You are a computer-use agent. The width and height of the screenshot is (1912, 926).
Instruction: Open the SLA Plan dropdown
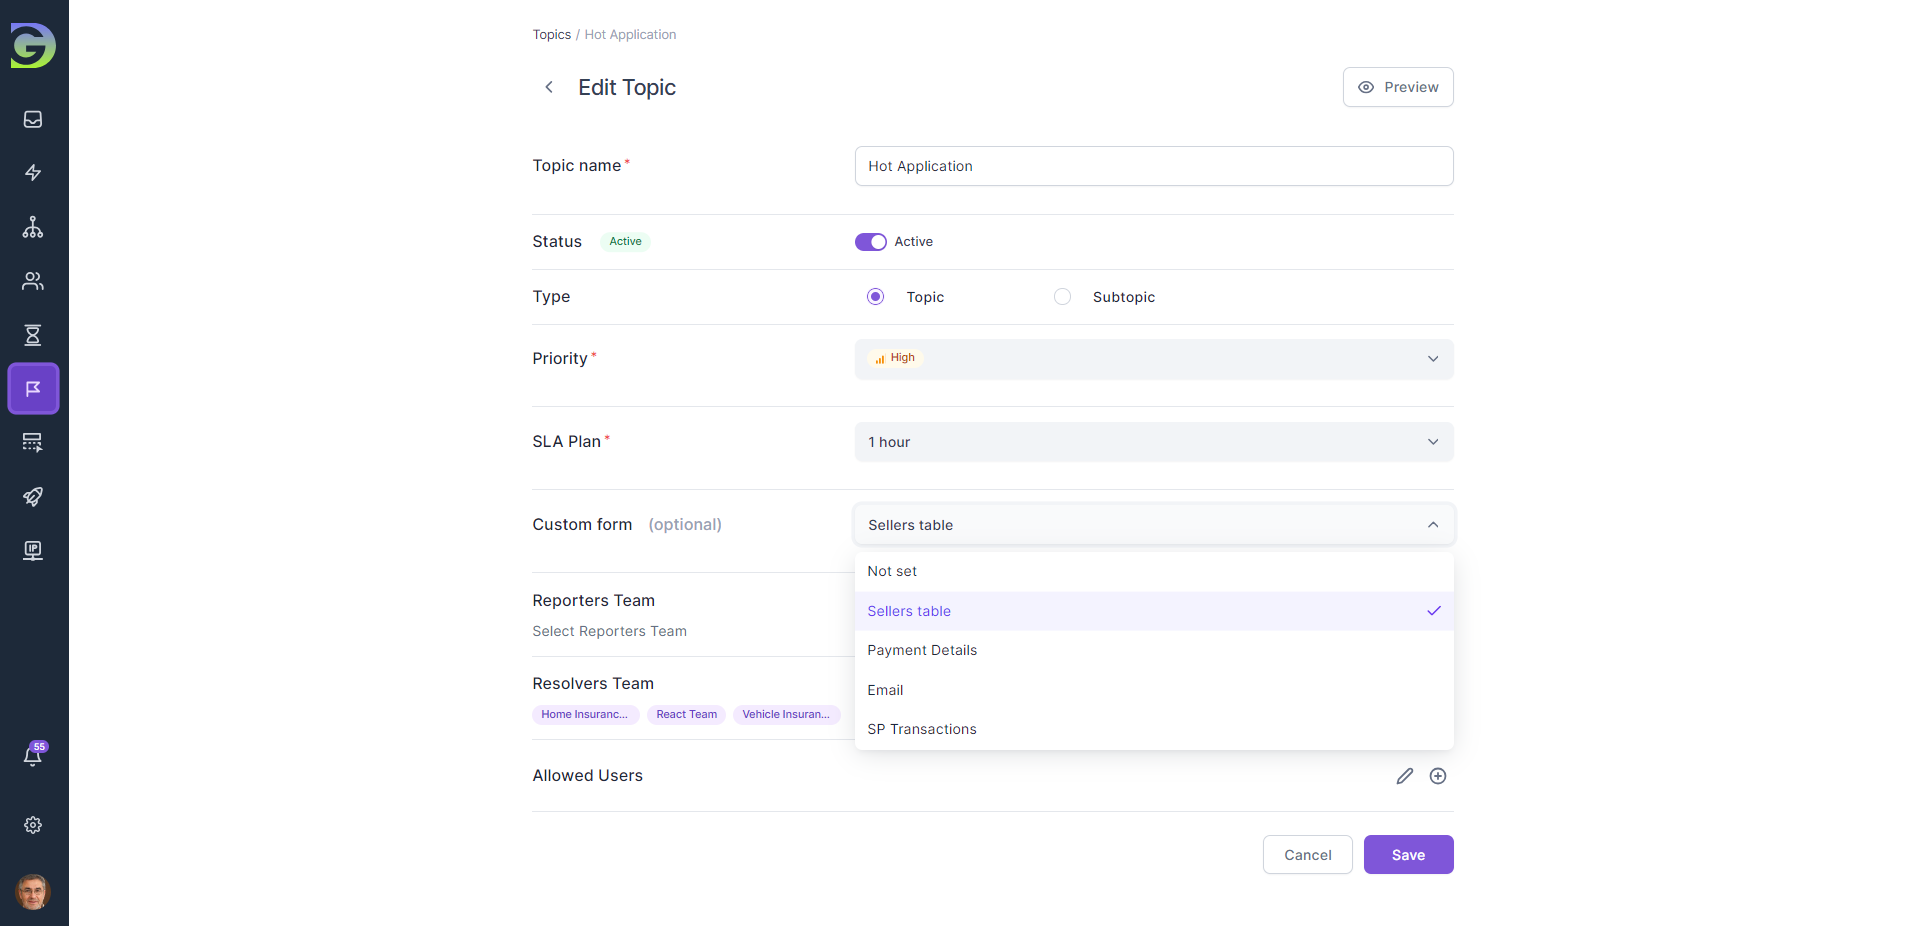[1153, 442]
